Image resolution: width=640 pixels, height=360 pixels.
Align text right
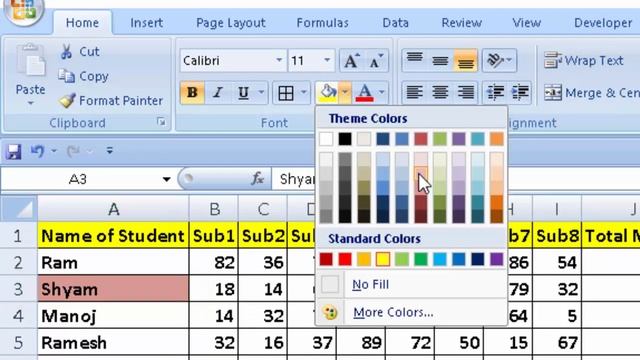coord(465,93)
